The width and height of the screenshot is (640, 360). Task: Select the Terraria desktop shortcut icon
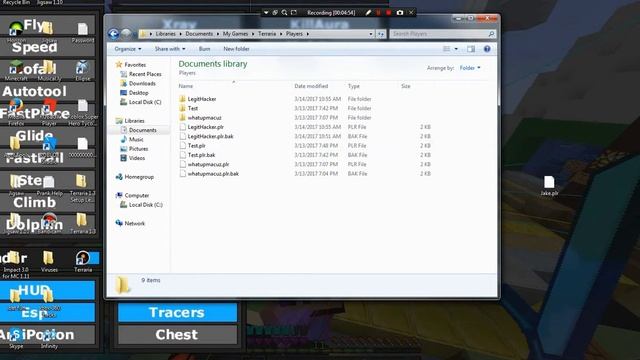[x=83, y=261]
